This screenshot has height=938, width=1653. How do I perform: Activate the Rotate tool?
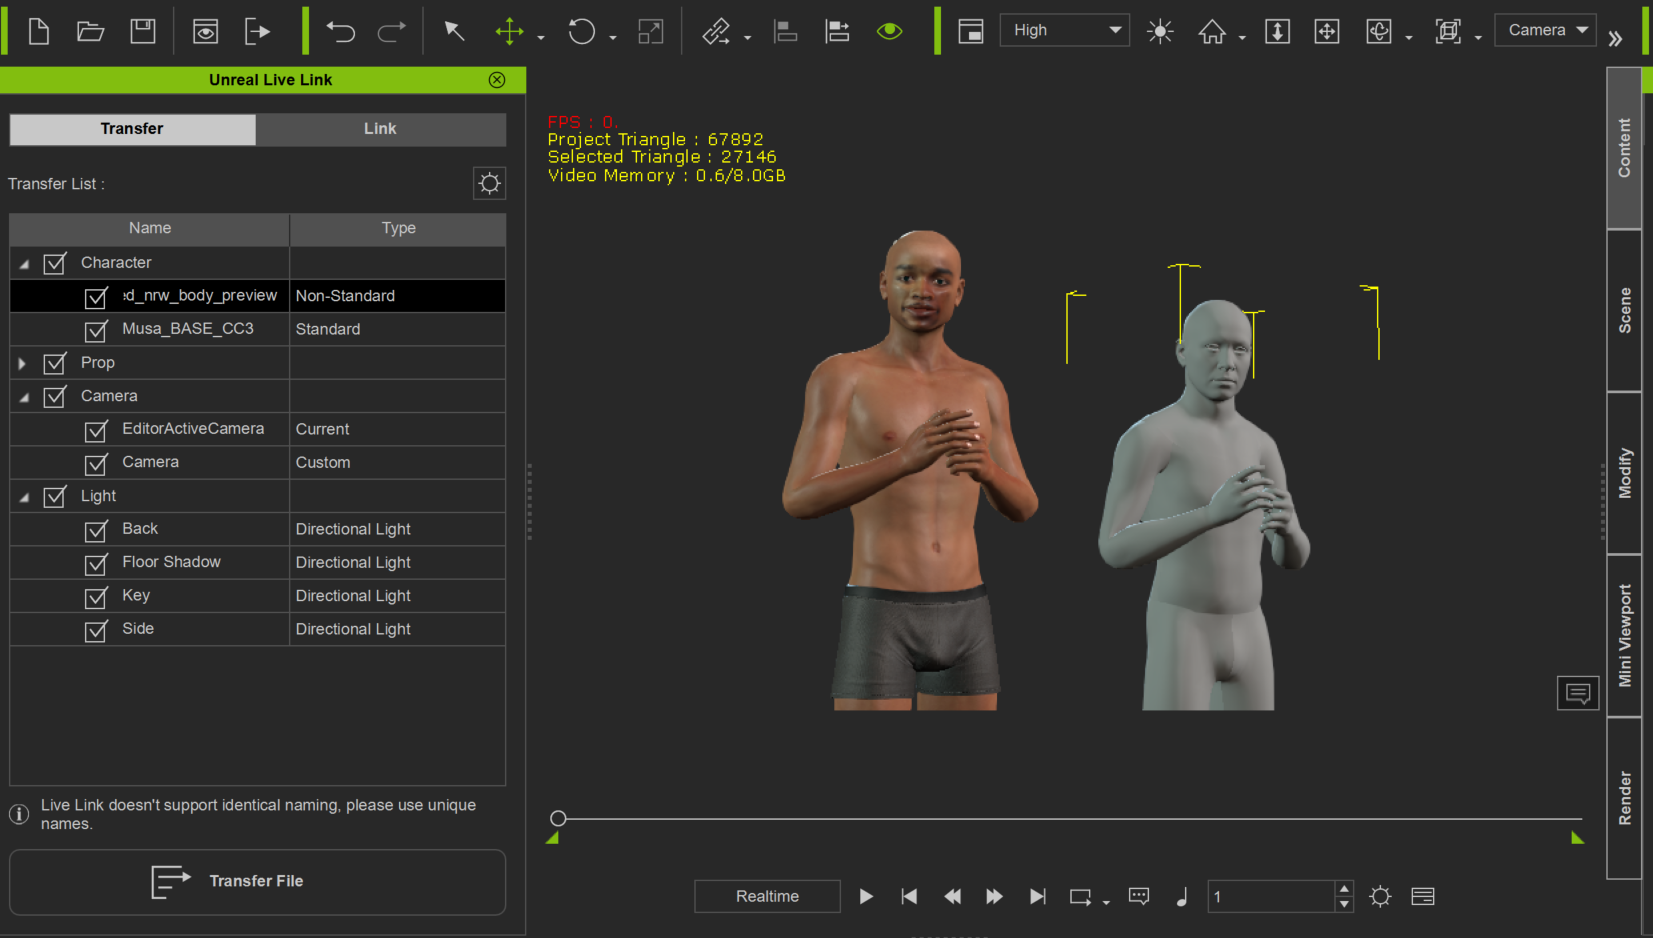[581, 31]
